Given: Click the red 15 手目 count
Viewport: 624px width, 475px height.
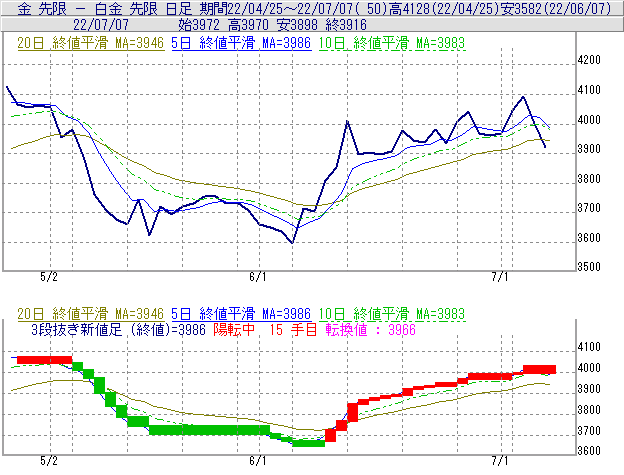Looking at the screenshot, I should (x=293, y=330).
